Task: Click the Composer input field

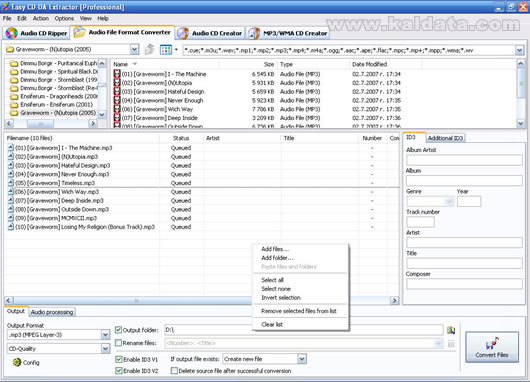Action: 464,284
